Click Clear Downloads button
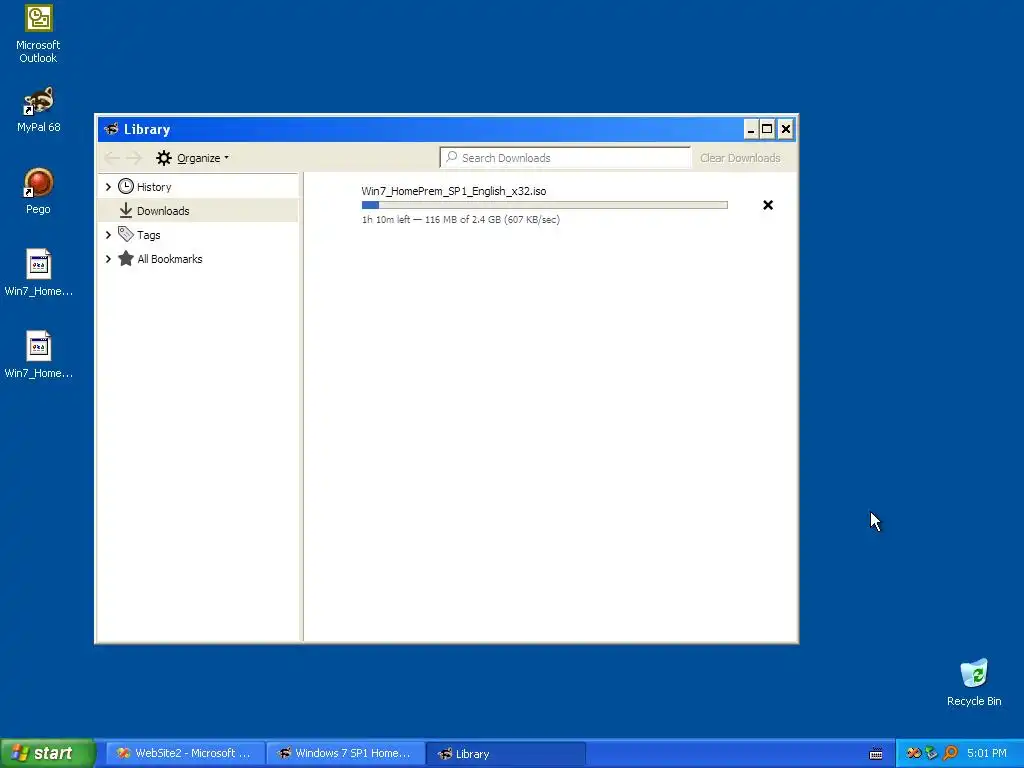The width and height of the screenshot is (1024, 768). coord(740,158)
